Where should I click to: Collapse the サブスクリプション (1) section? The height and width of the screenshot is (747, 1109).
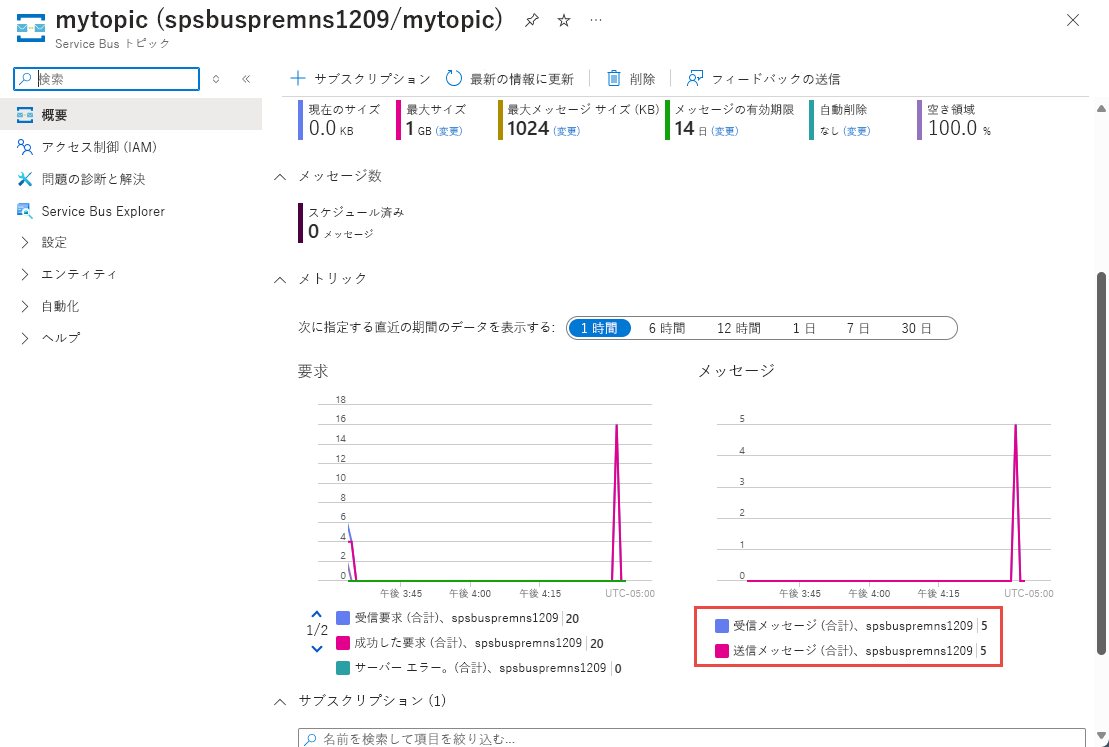pyautogui.click(x=280, y=701)
